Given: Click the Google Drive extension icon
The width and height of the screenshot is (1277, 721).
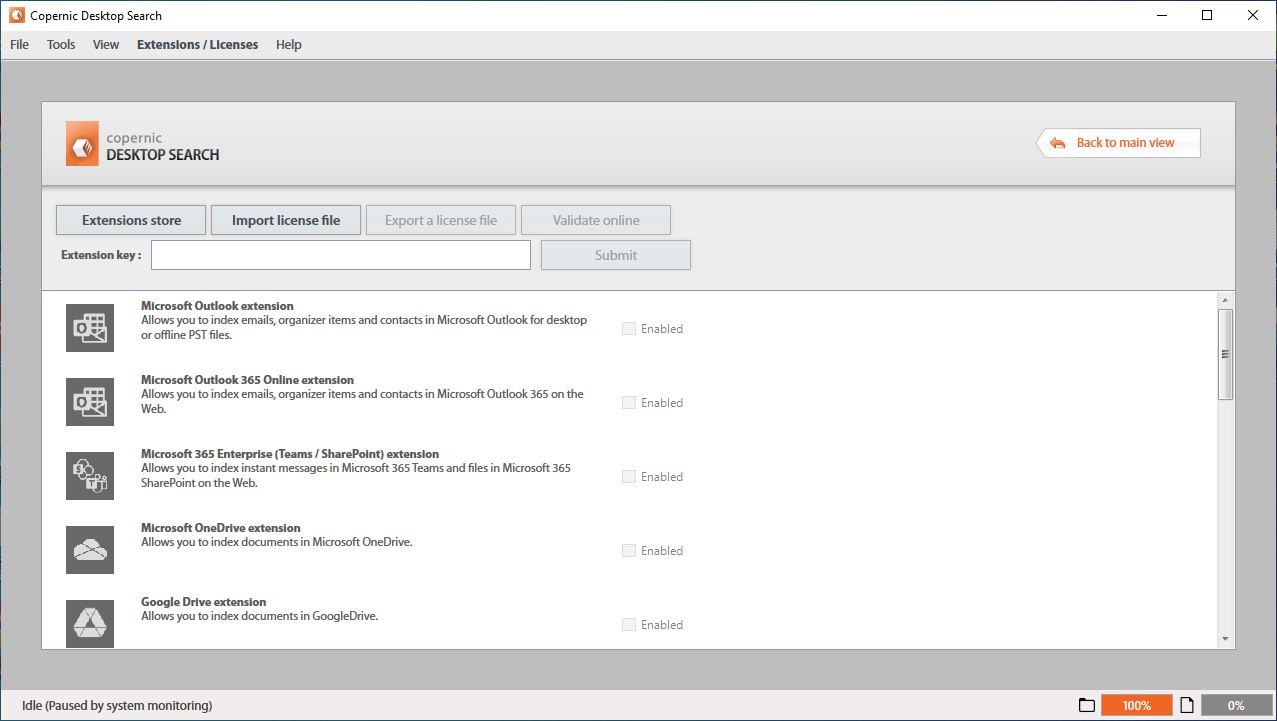Looking at the screenshot, I should point(90,624).
